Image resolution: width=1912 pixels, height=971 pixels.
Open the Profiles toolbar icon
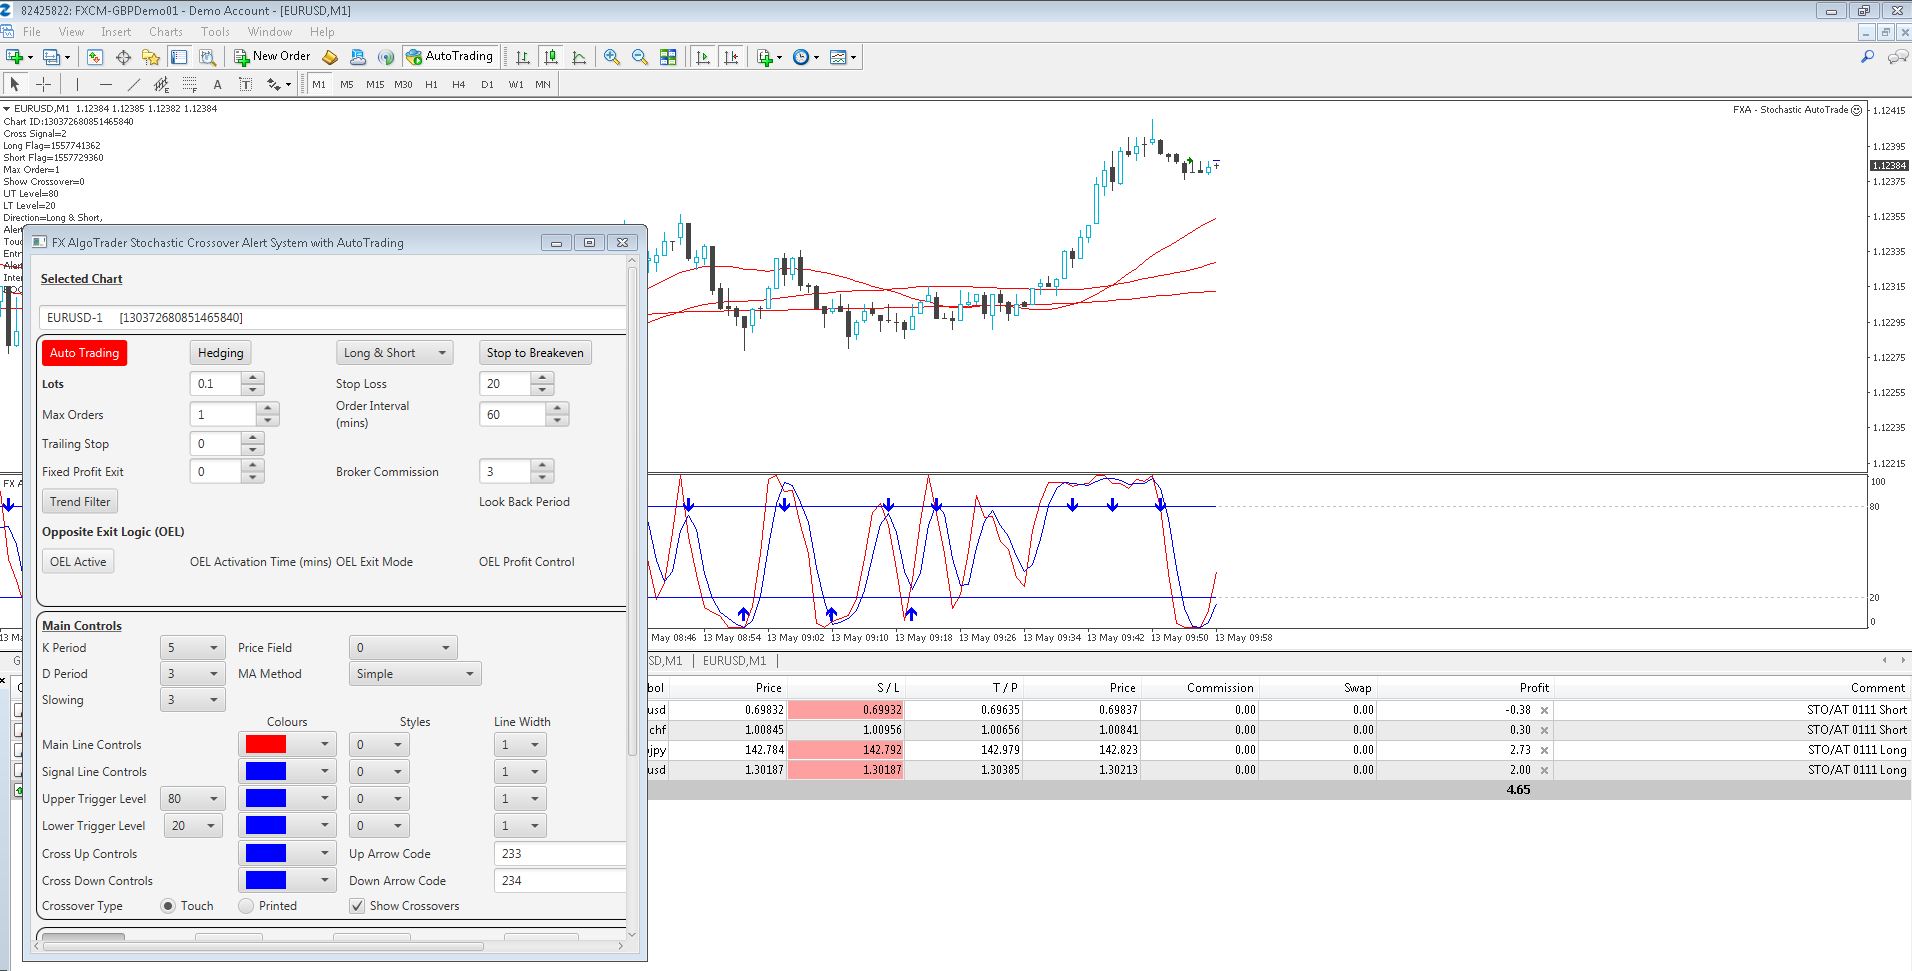(x=51, y=57)
